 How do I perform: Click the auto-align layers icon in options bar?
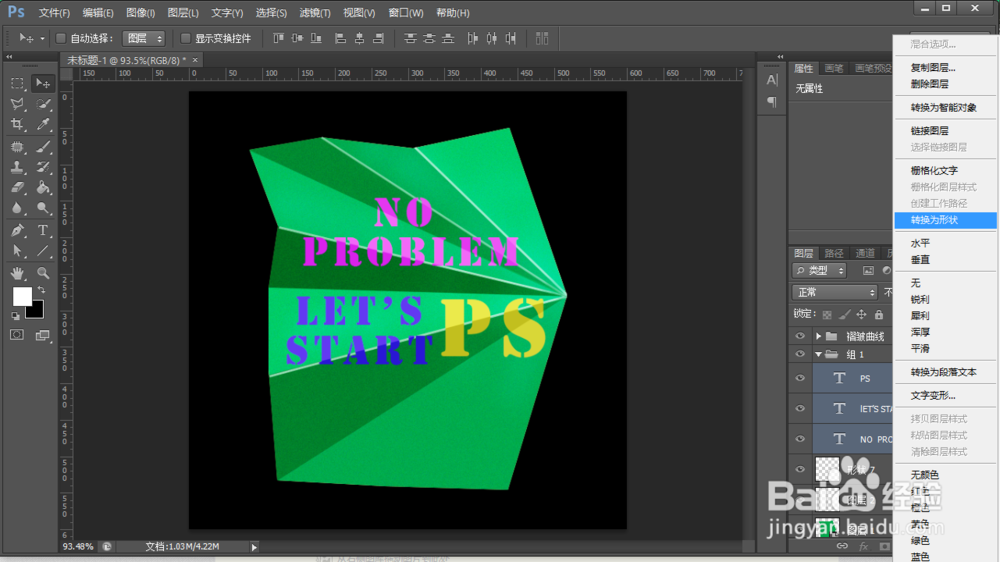click(x=542, y=38)
